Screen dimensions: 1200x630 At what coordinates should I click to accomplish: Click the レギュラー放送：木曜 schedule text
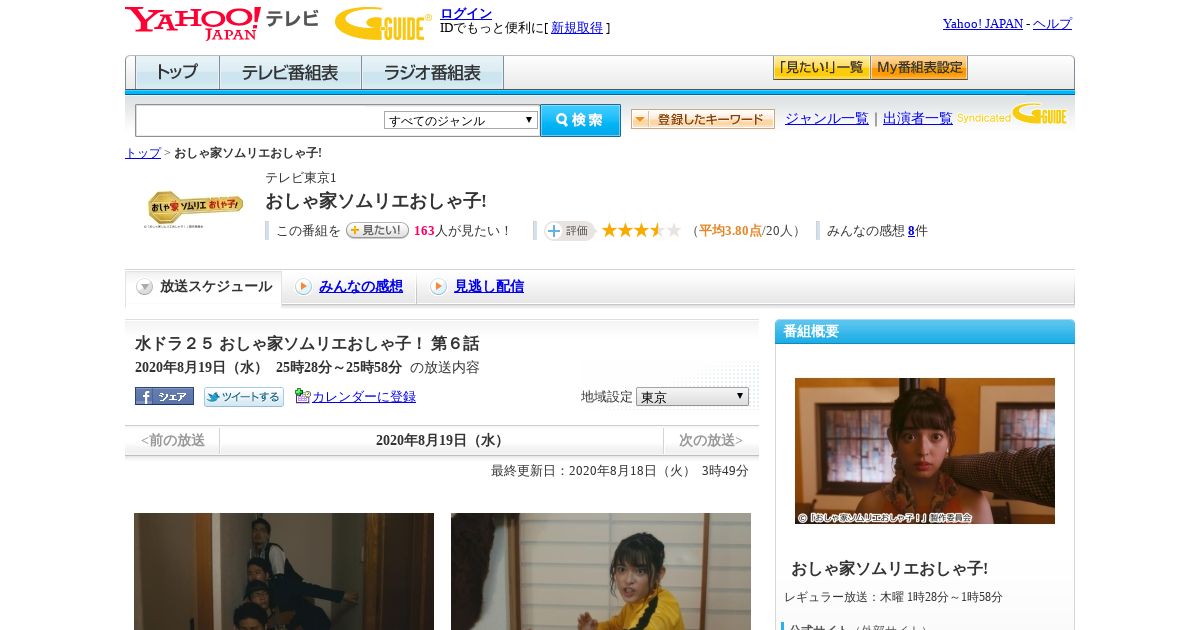click(x=894, y=597)
